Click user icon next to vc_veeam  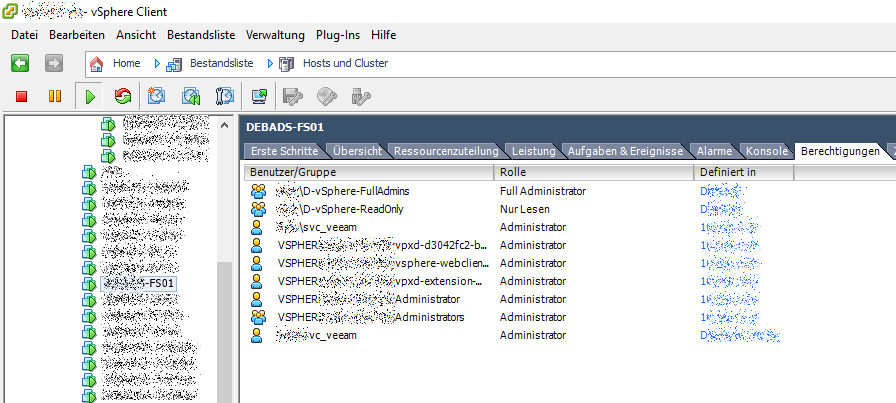[257, 336]
